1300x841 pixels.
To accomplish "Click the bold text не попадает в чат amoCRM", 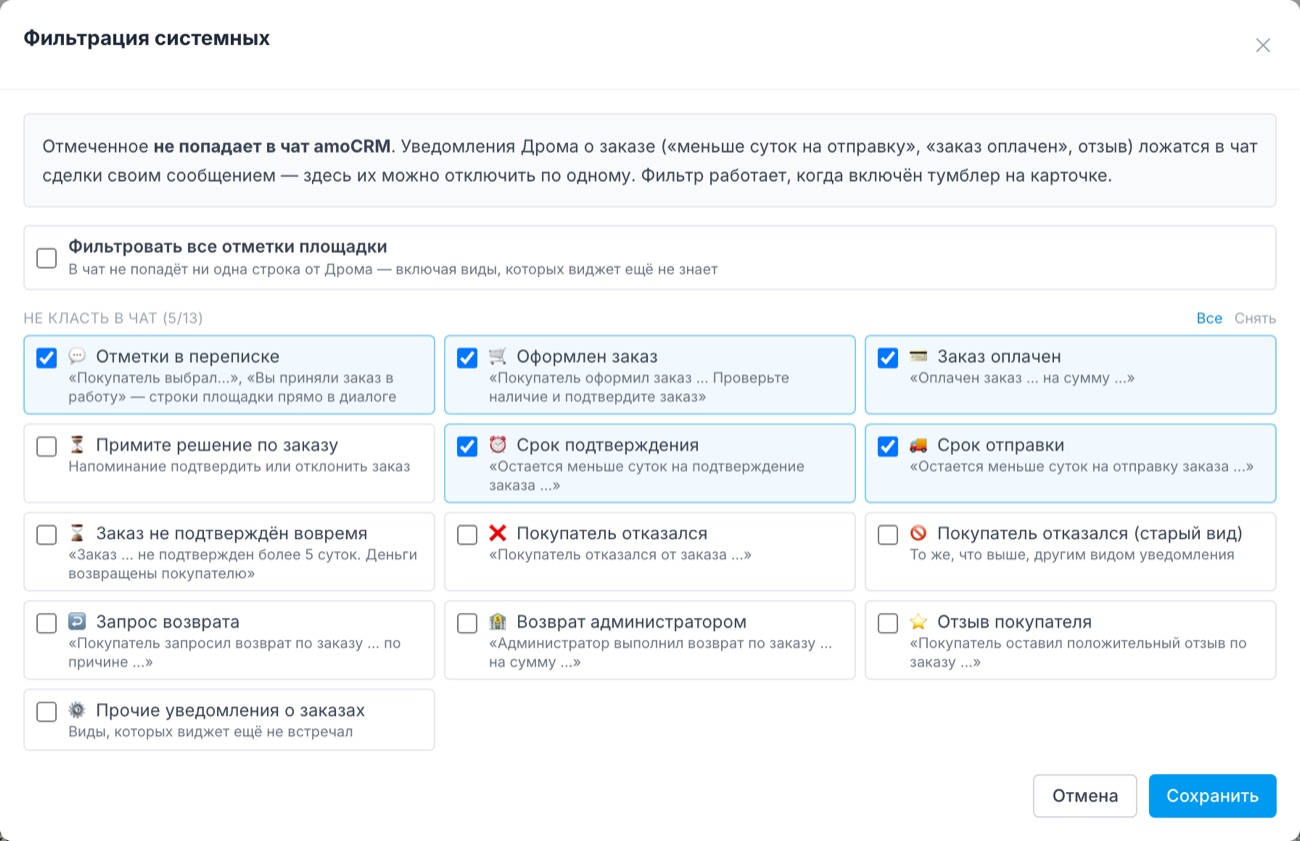I will pos(271,147).
